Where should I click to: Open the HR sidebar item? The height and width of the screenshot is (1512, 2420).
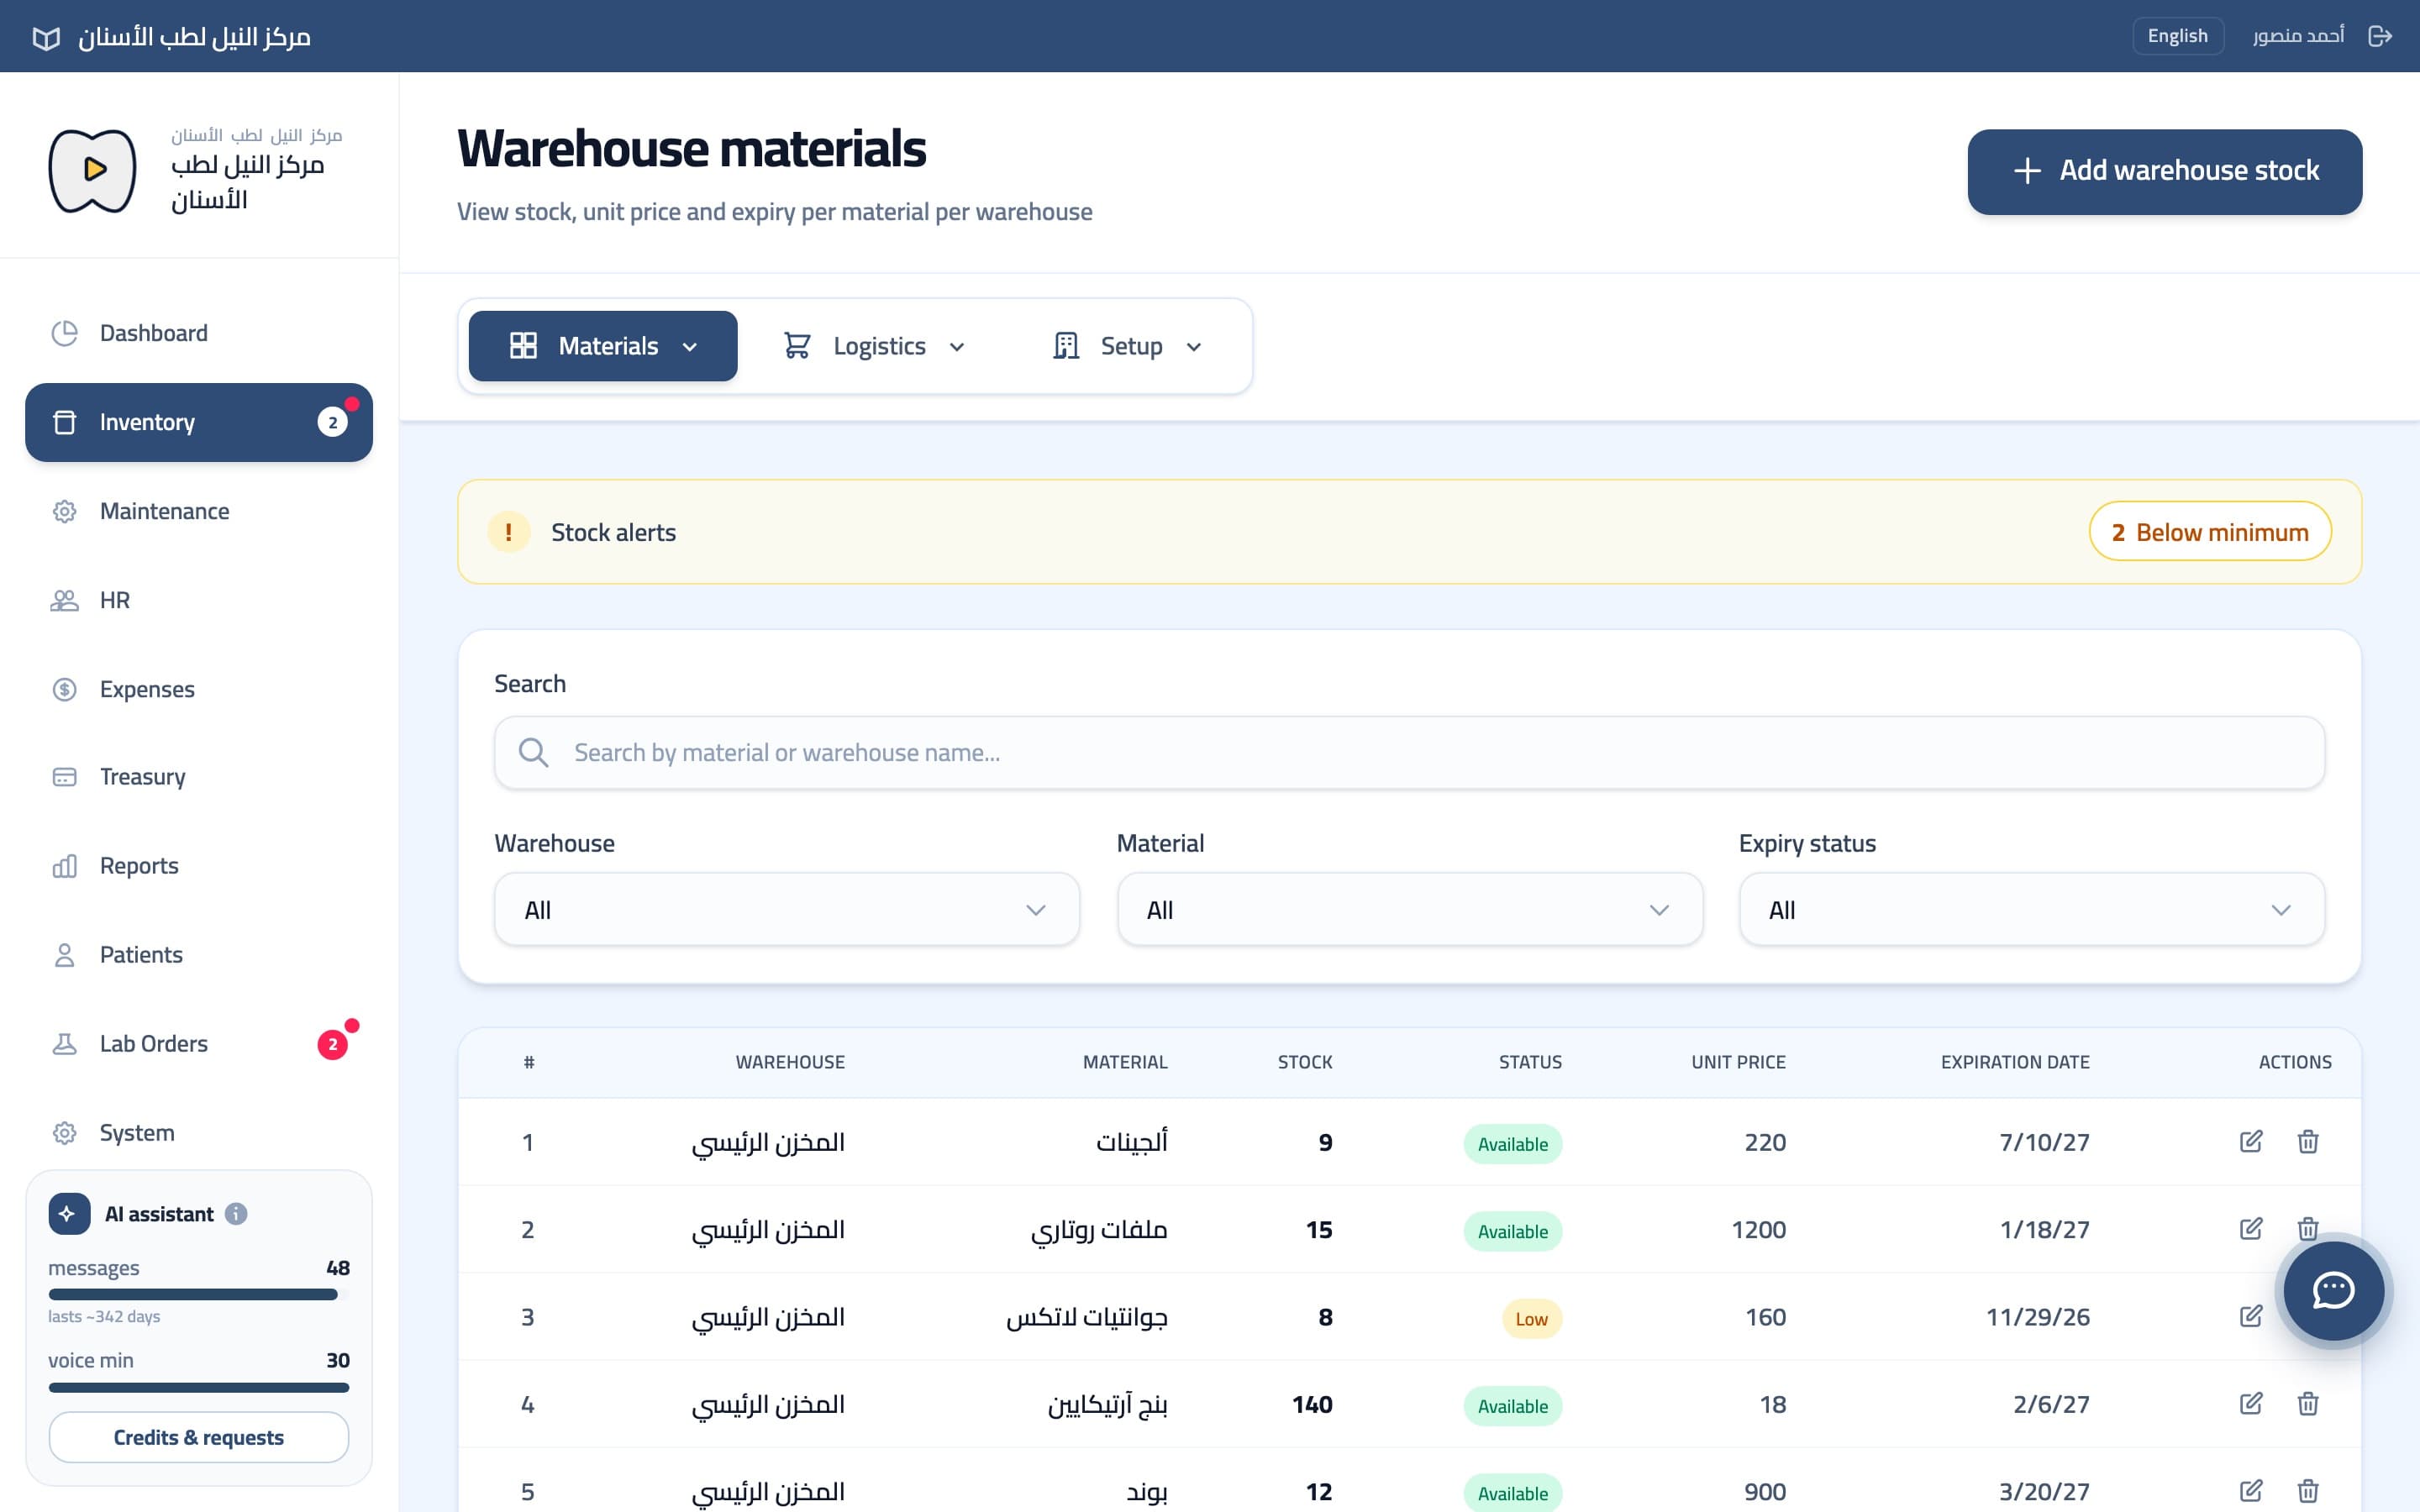point(199,600)
